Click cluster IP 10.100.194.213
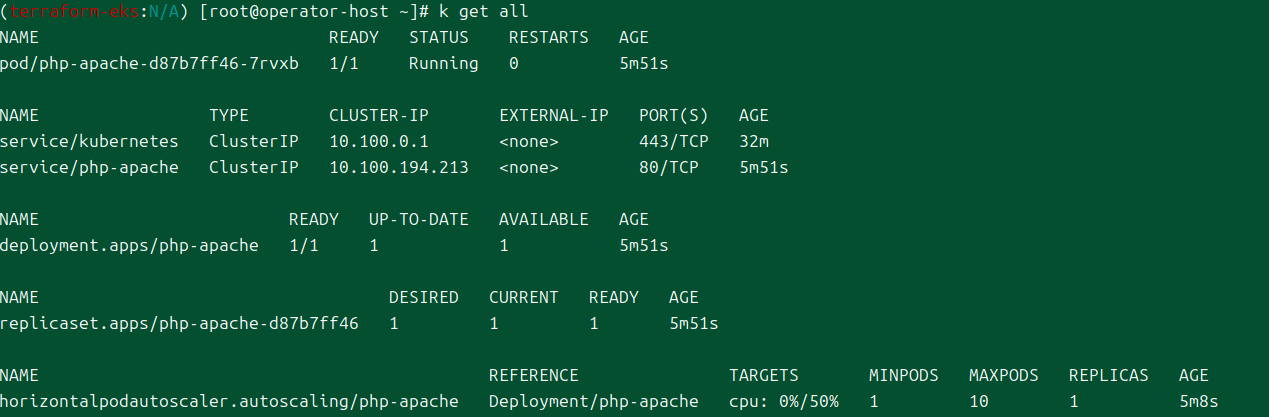 [399, 168]
